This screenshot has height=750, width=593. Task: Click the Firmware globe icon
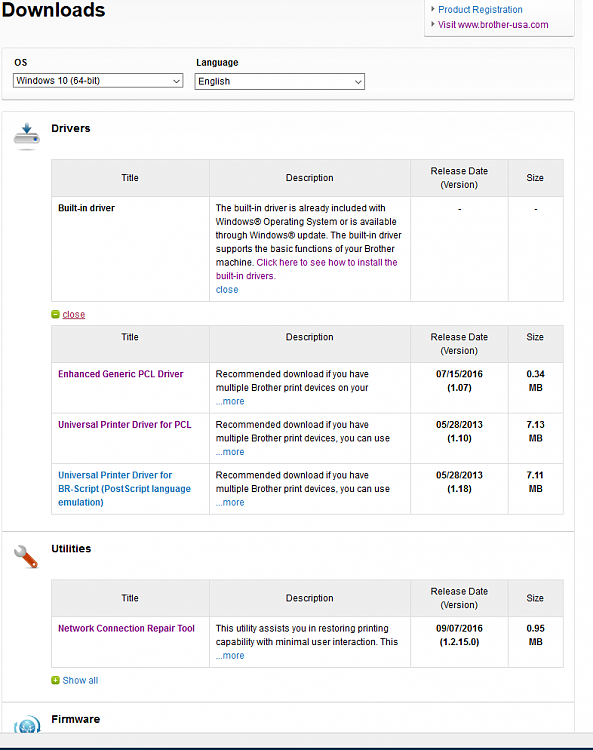point(27,724)
